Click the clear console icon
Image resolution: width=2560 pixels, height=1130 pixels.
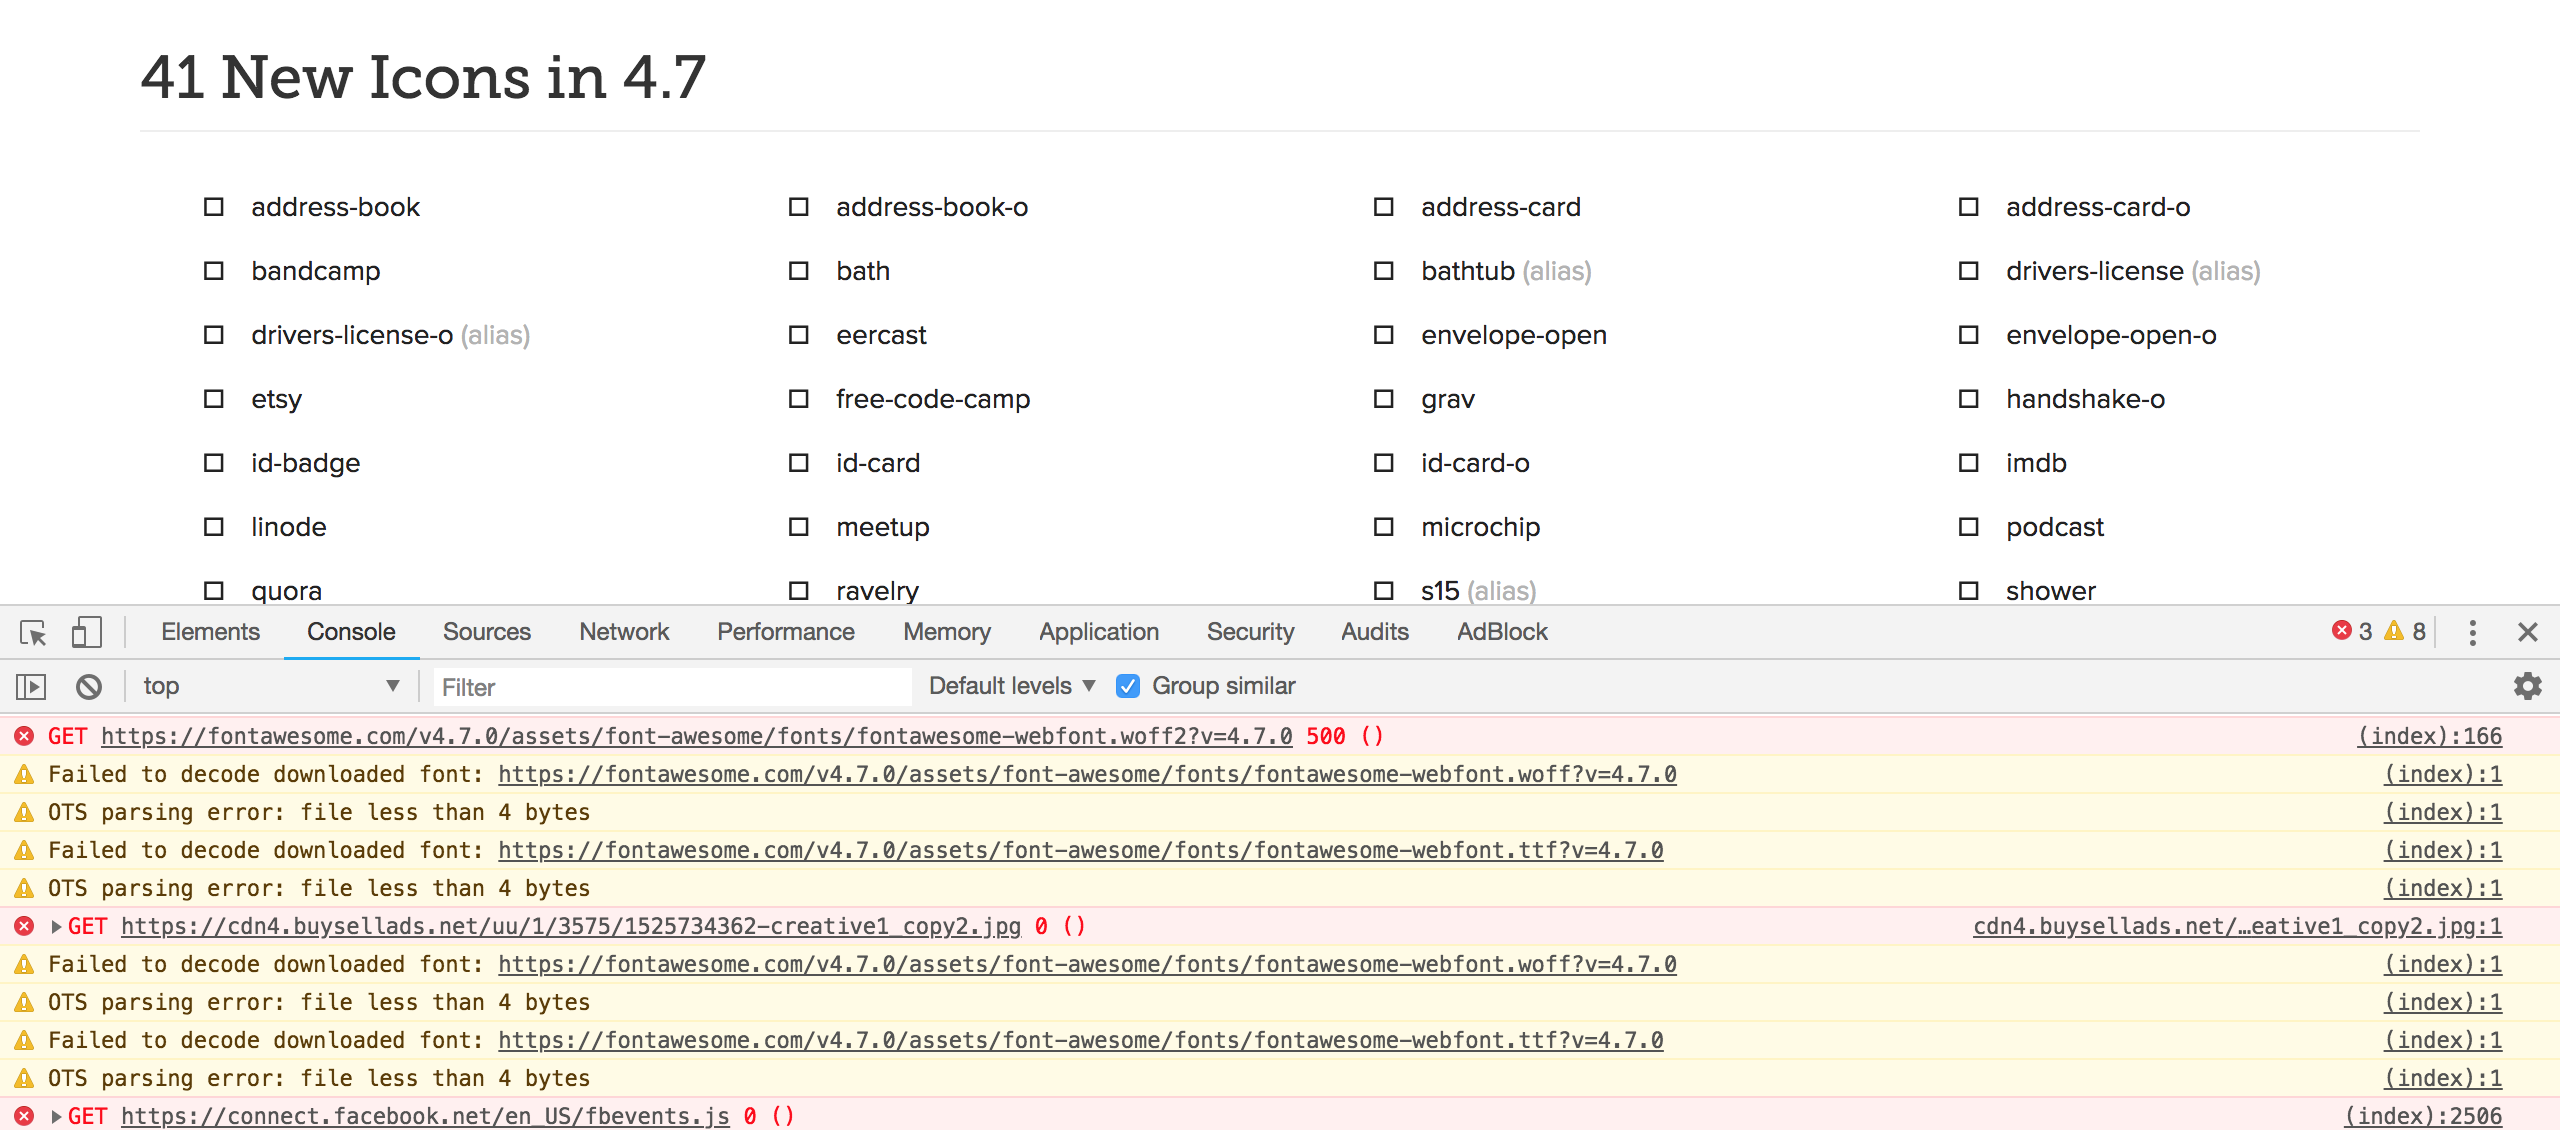click(90, 686)
